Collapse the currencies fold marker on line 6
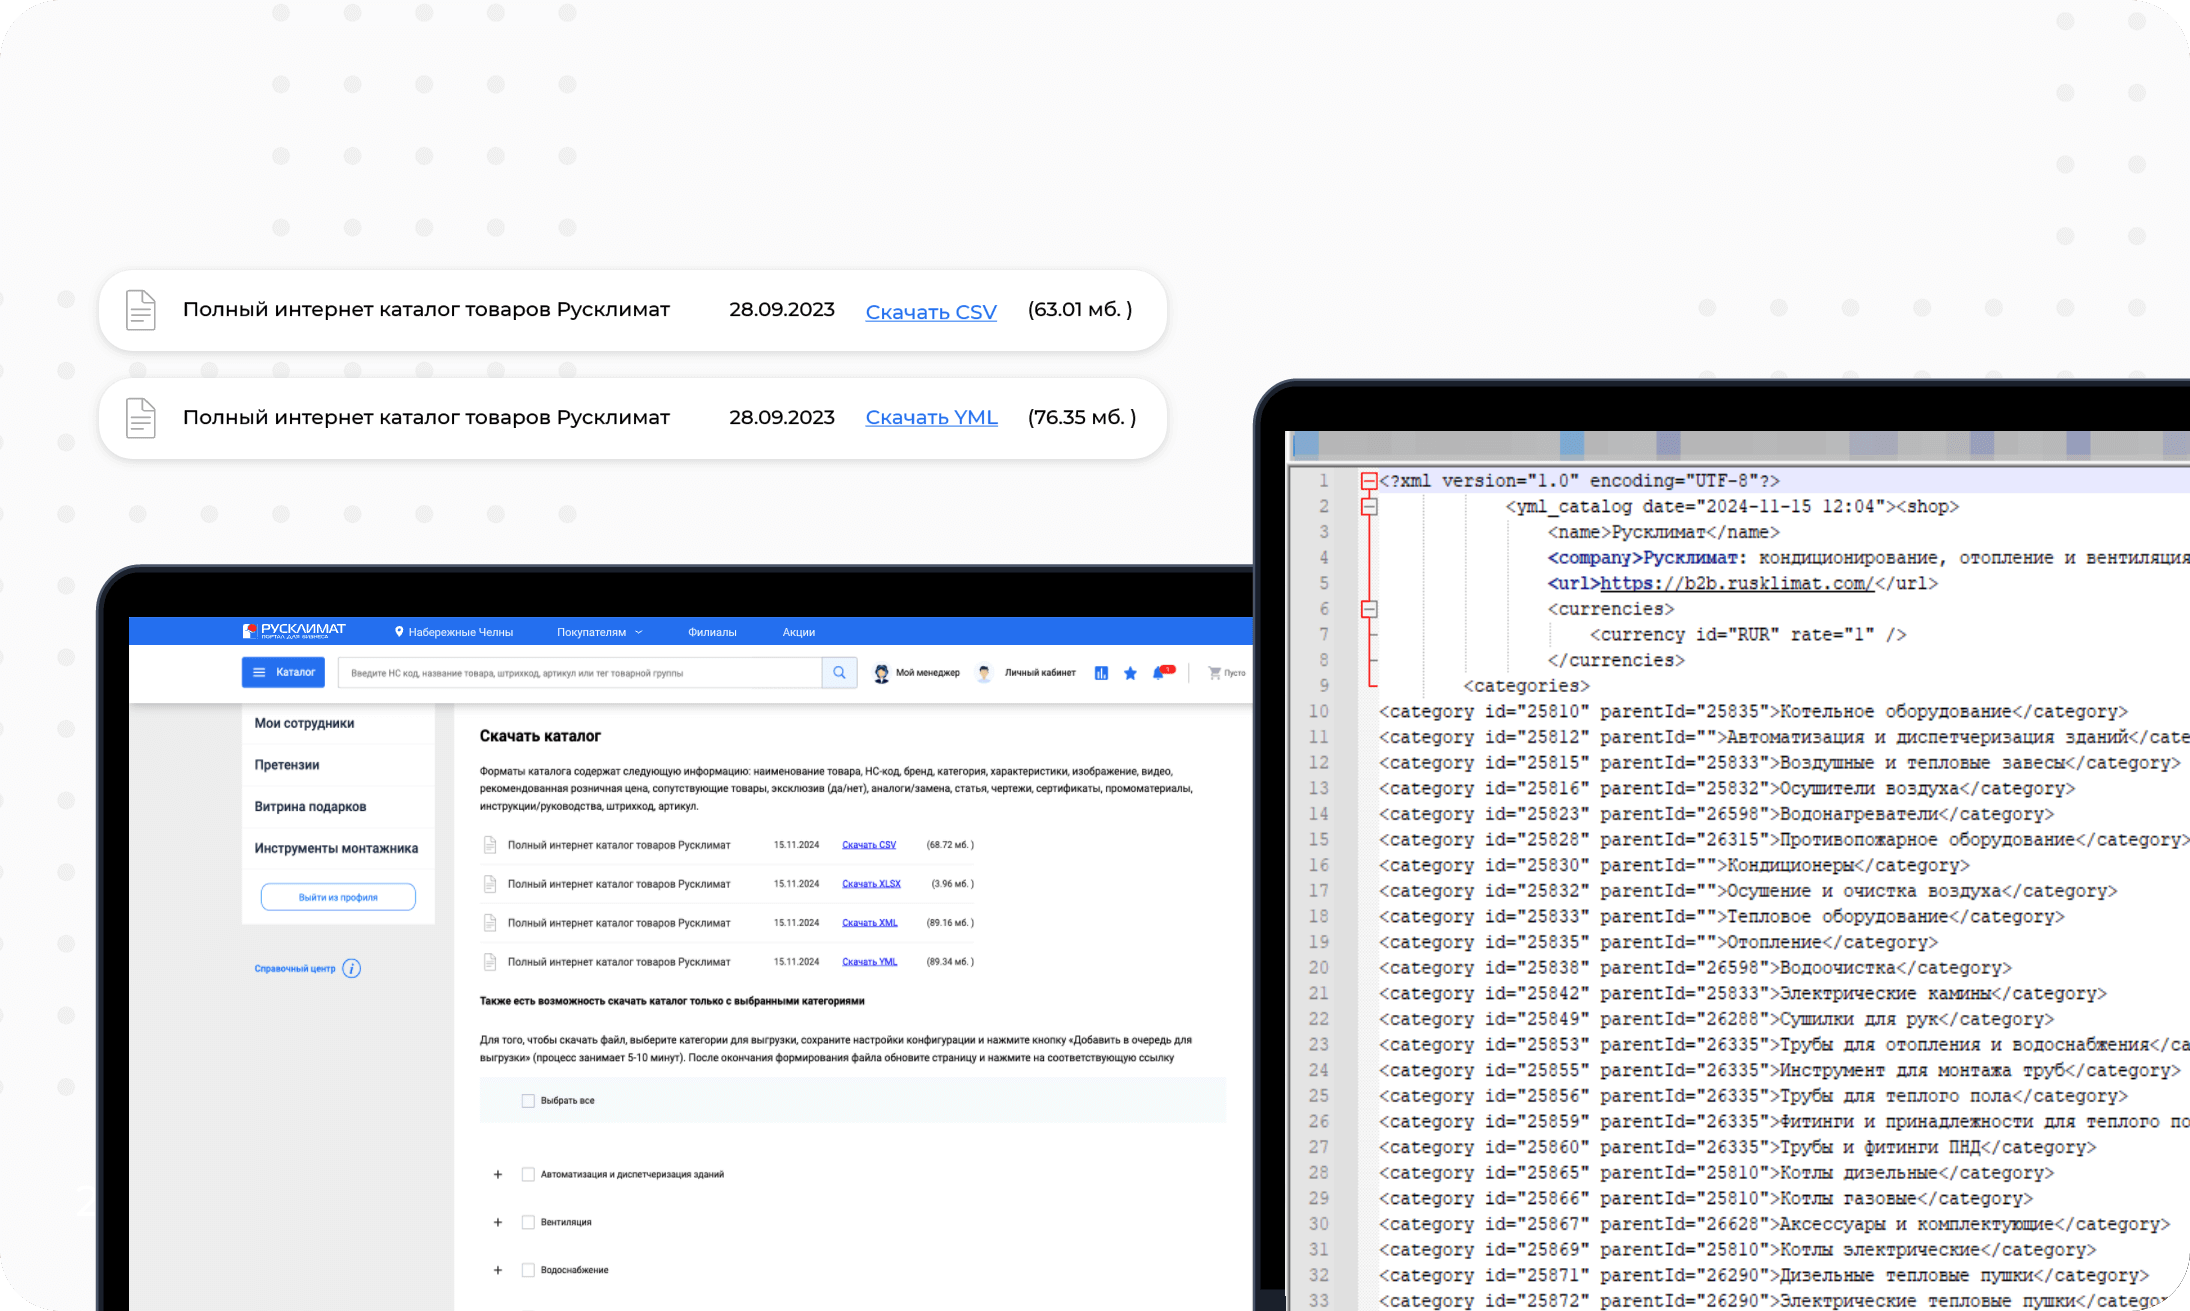Screen dimensions: 2190x1311 pos(1369,609)
